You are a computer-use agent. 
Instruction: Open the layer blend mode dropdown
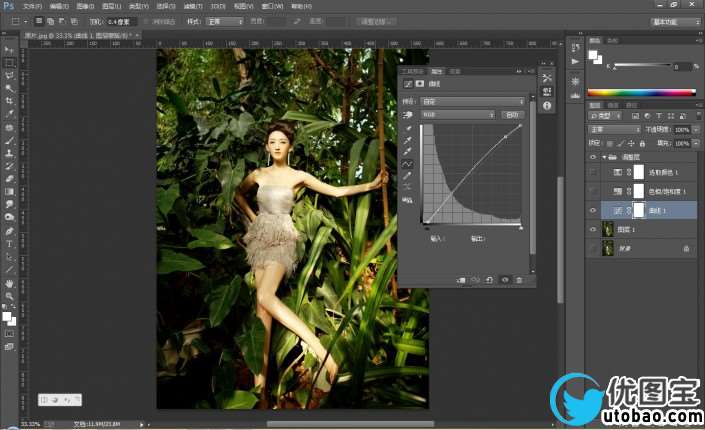[x=615, y=130]
